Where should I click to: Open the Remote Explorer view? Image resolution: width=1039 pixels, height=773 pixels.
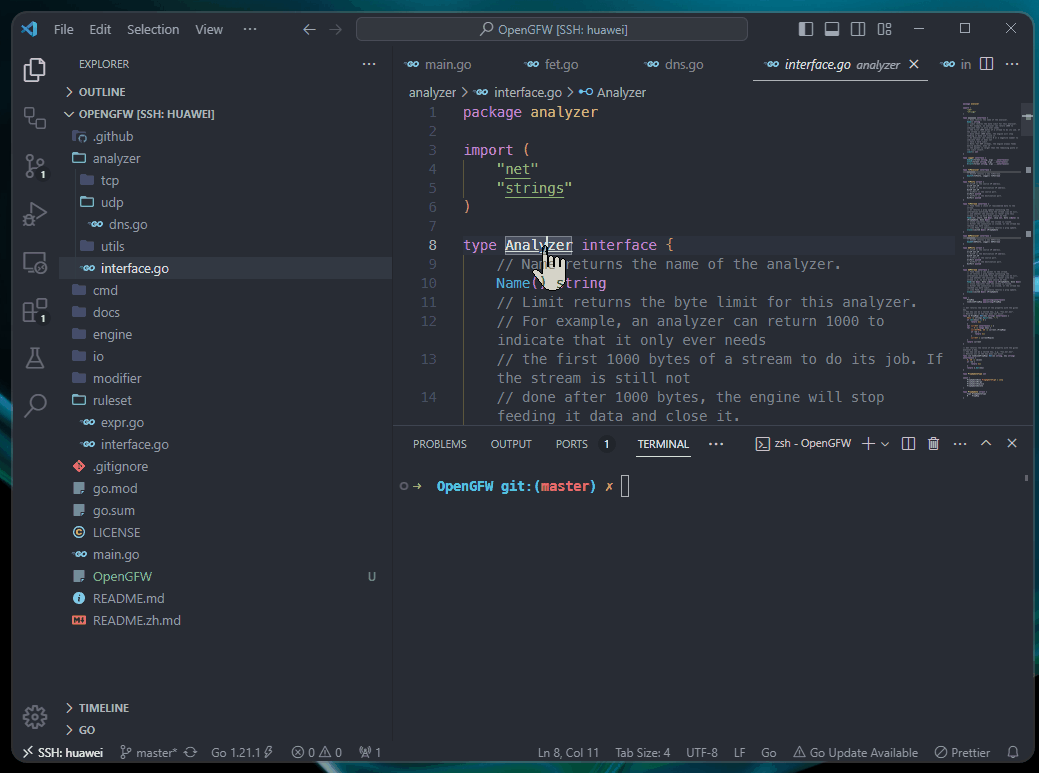coord(35,263)
